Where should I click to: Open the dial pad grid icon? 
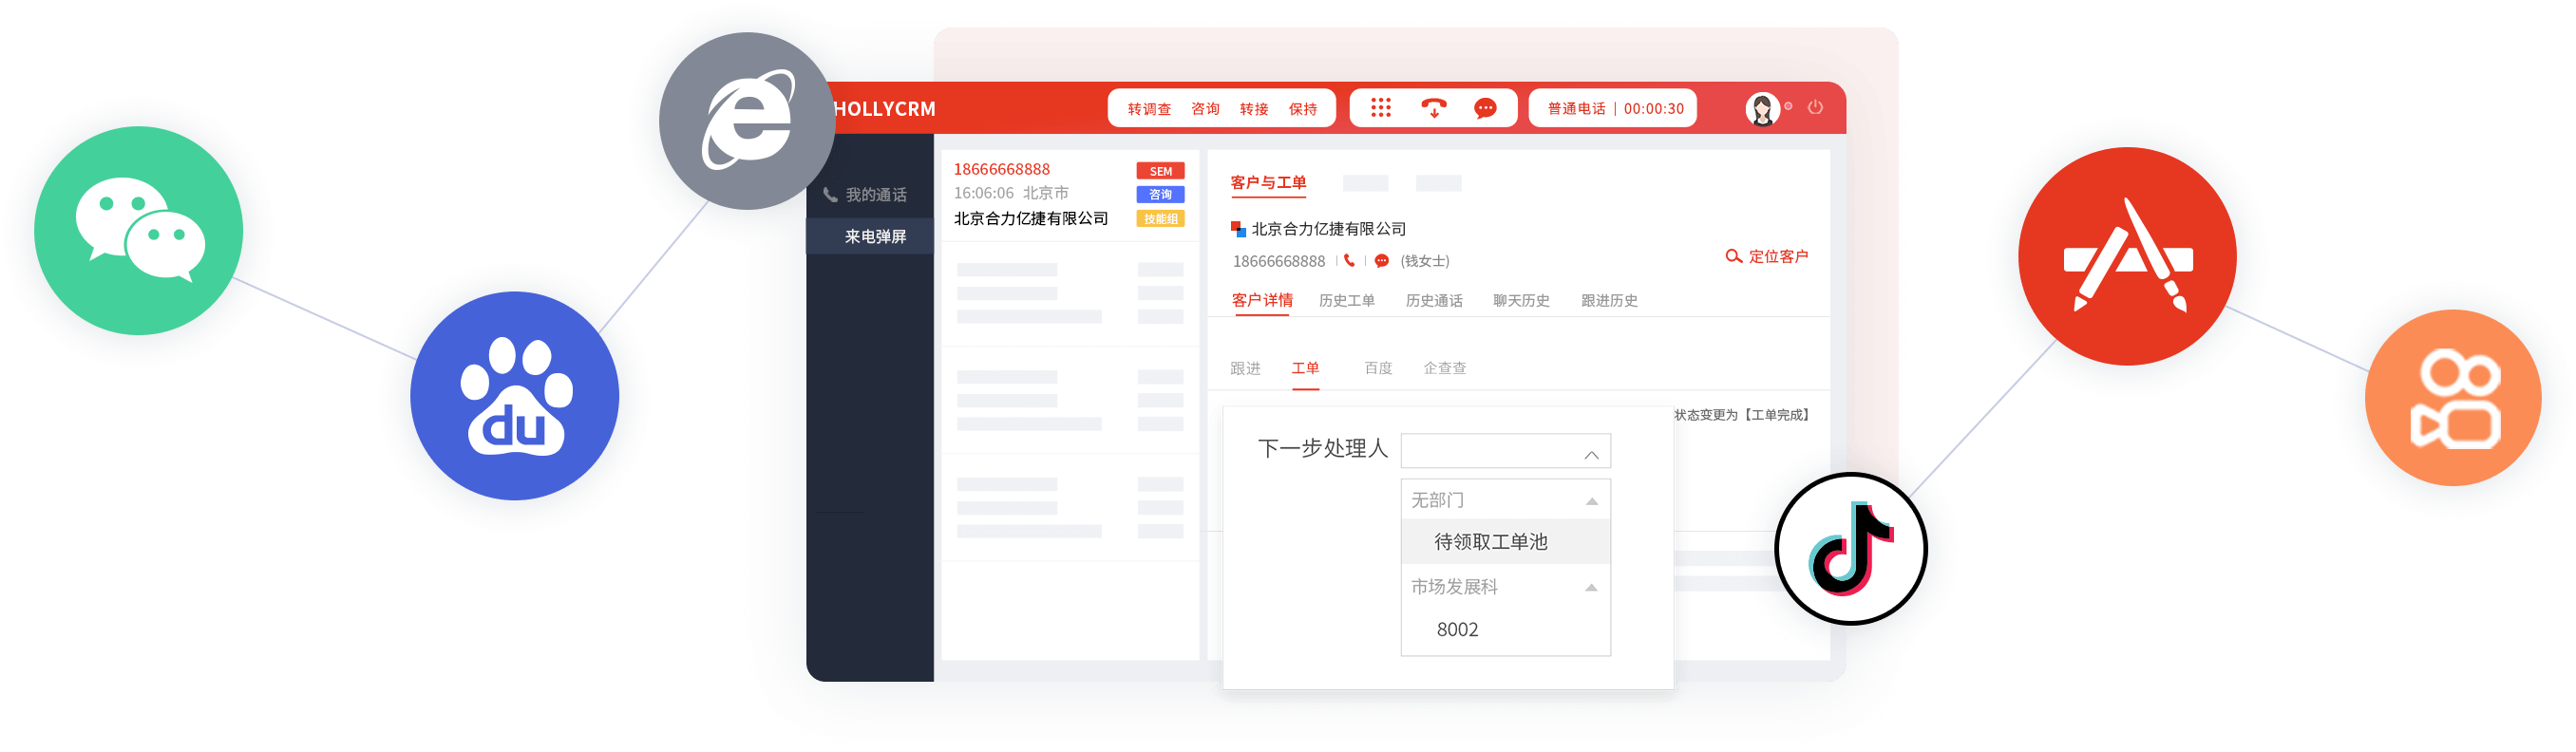pyautogui.click(x=1380, y=108)
